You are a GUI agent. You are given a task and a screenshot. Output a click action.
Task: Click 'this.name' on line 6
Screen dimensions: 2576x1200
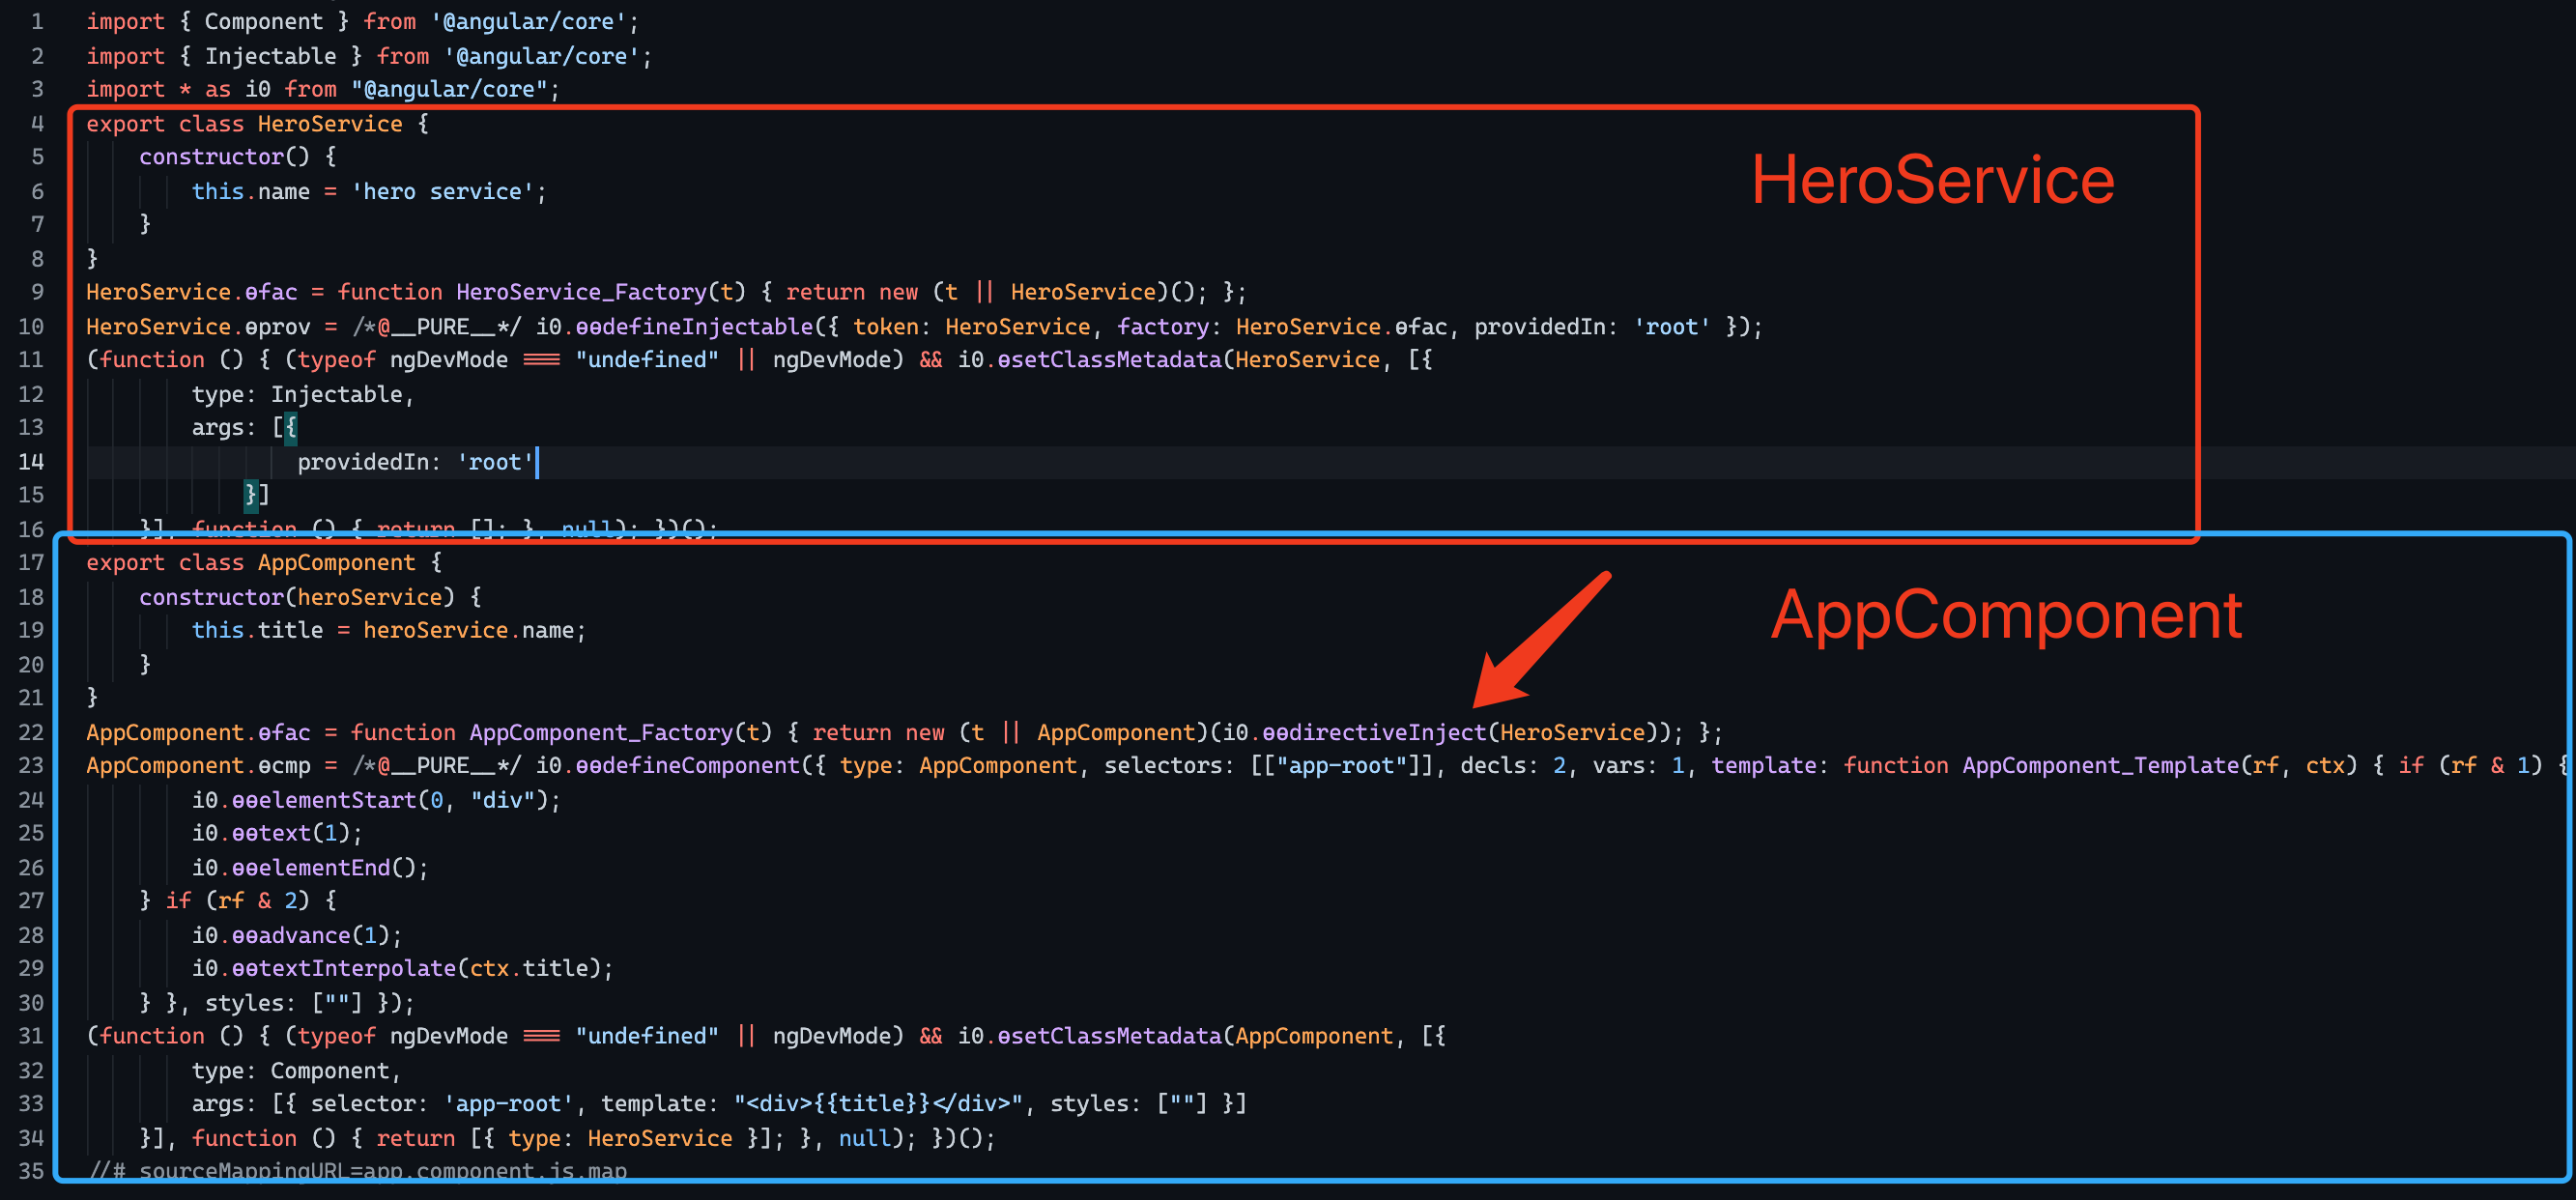coord(251,191)
